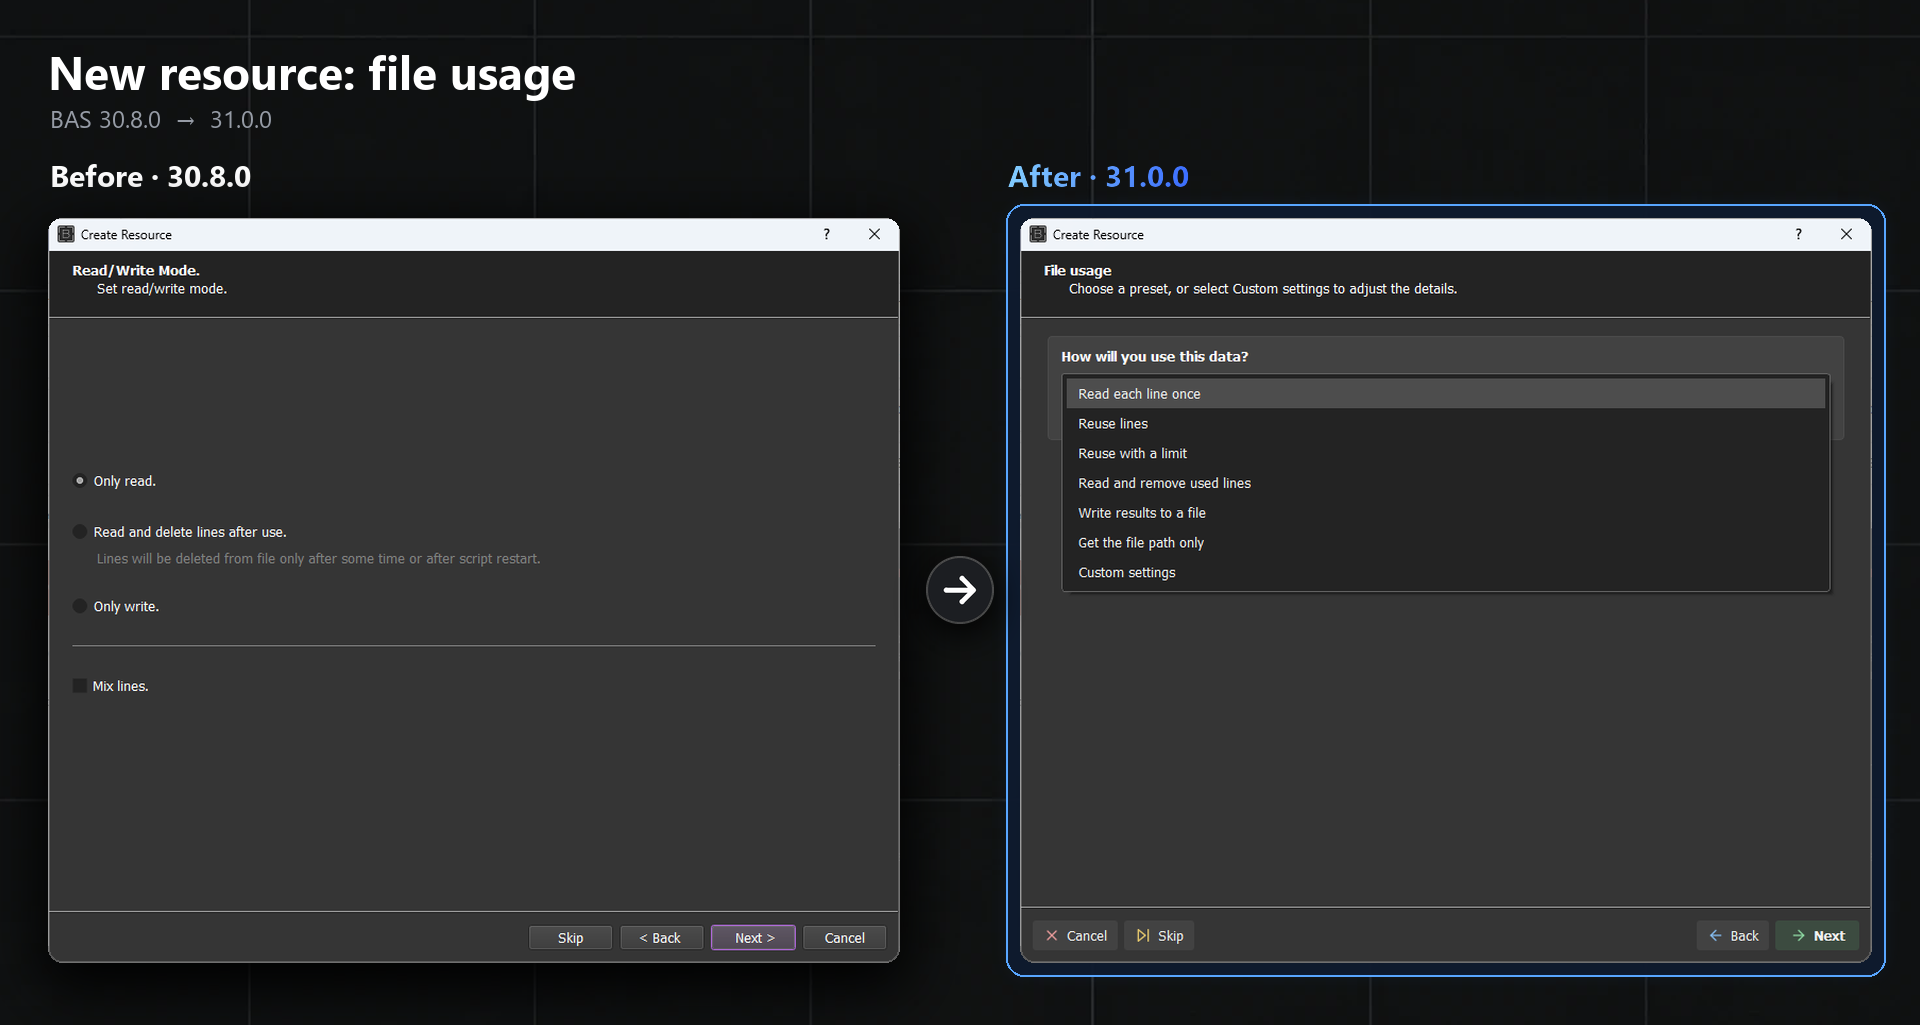
Task: Click Skip in the Before 30.8.0 dialog
Action: (x=570, y=938)
